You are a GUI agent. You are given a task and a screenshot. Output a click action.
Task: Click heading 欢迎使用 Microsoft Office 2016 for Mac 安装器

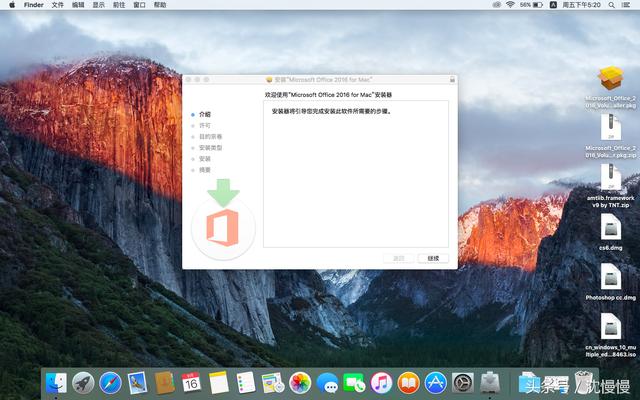[329, 95]
